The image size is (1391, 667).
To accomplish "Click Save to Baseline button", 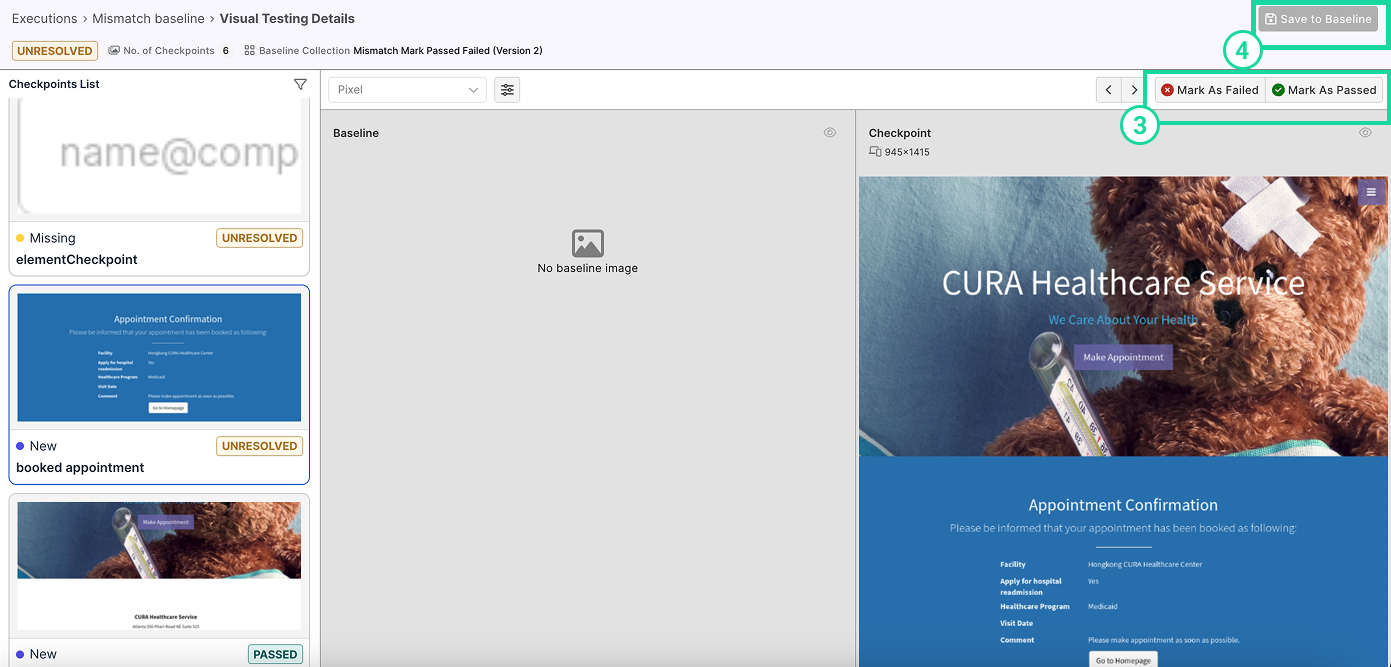I will pos(1318,19).
